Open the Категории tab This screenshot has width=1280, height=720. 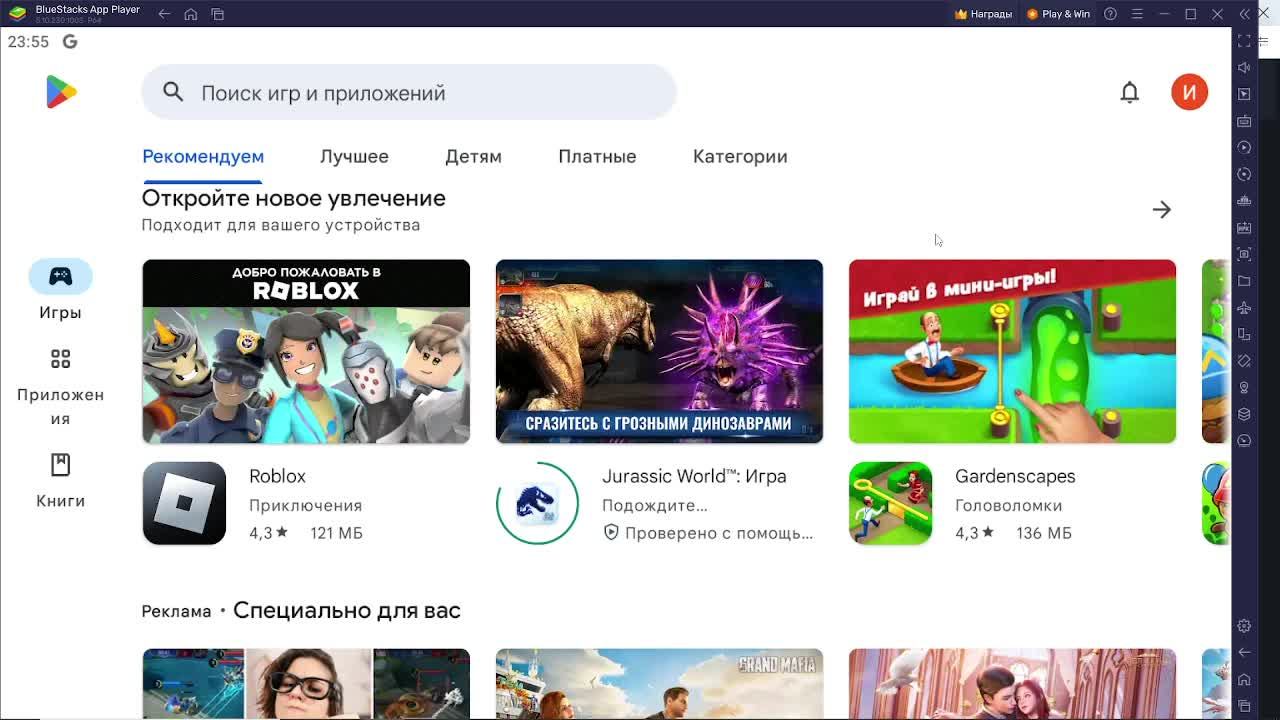(740, 156)
